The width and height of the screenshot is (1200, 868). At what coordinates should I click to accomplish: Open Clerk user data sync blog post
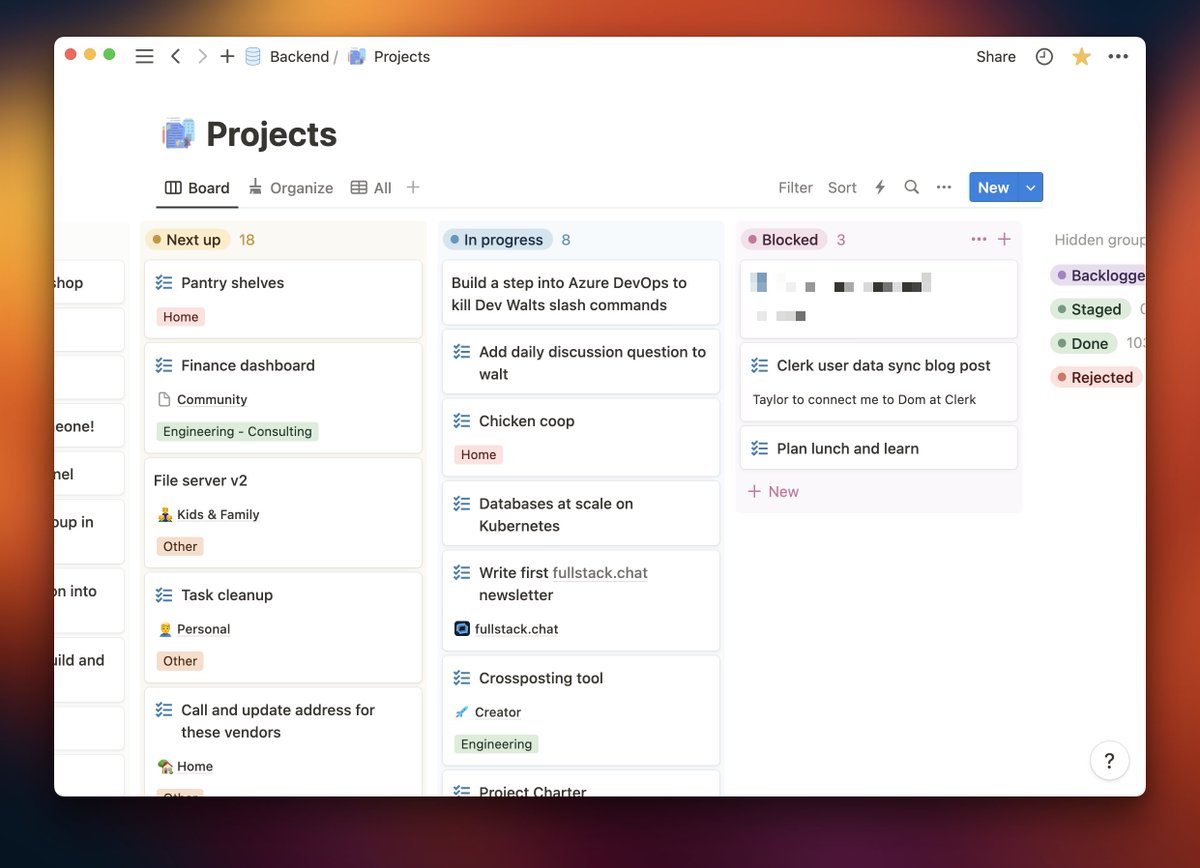(879, 382)
